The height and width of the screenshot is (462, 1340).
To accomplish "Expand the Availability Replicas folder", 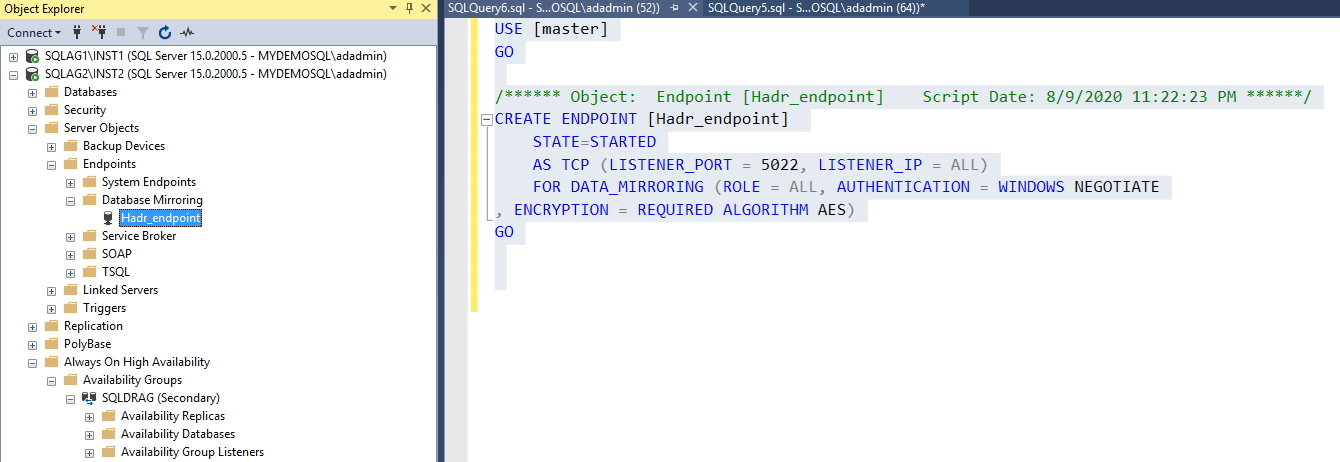I will 89,416.
